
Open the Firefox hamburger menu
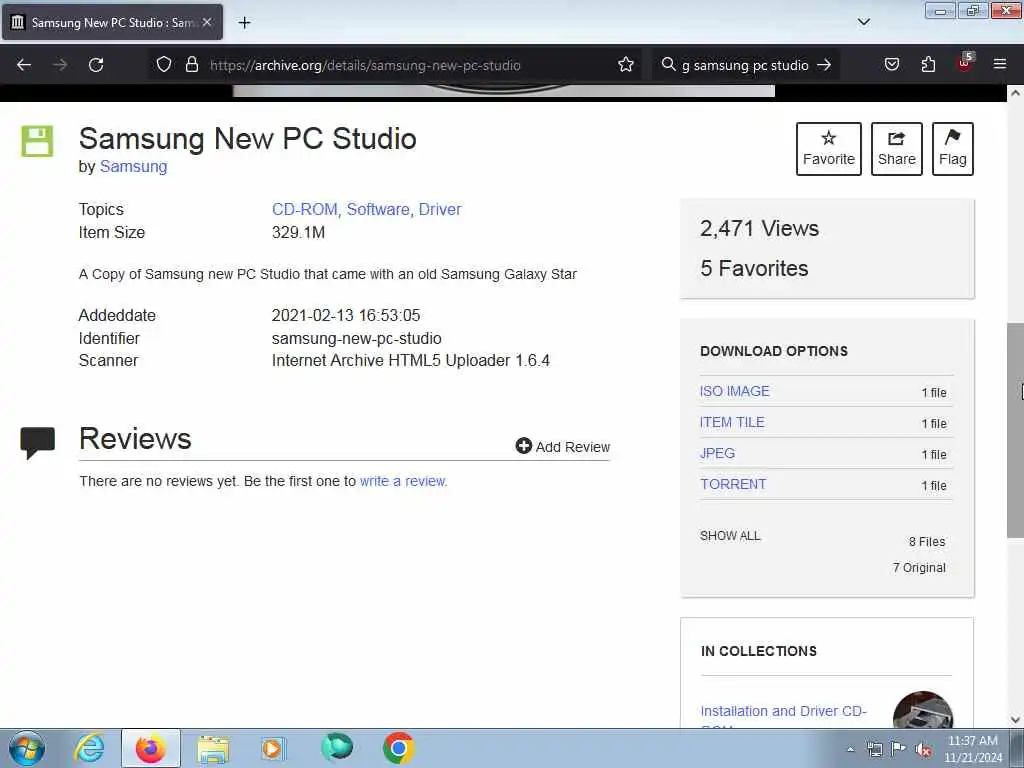click(x=1000, y=64)
